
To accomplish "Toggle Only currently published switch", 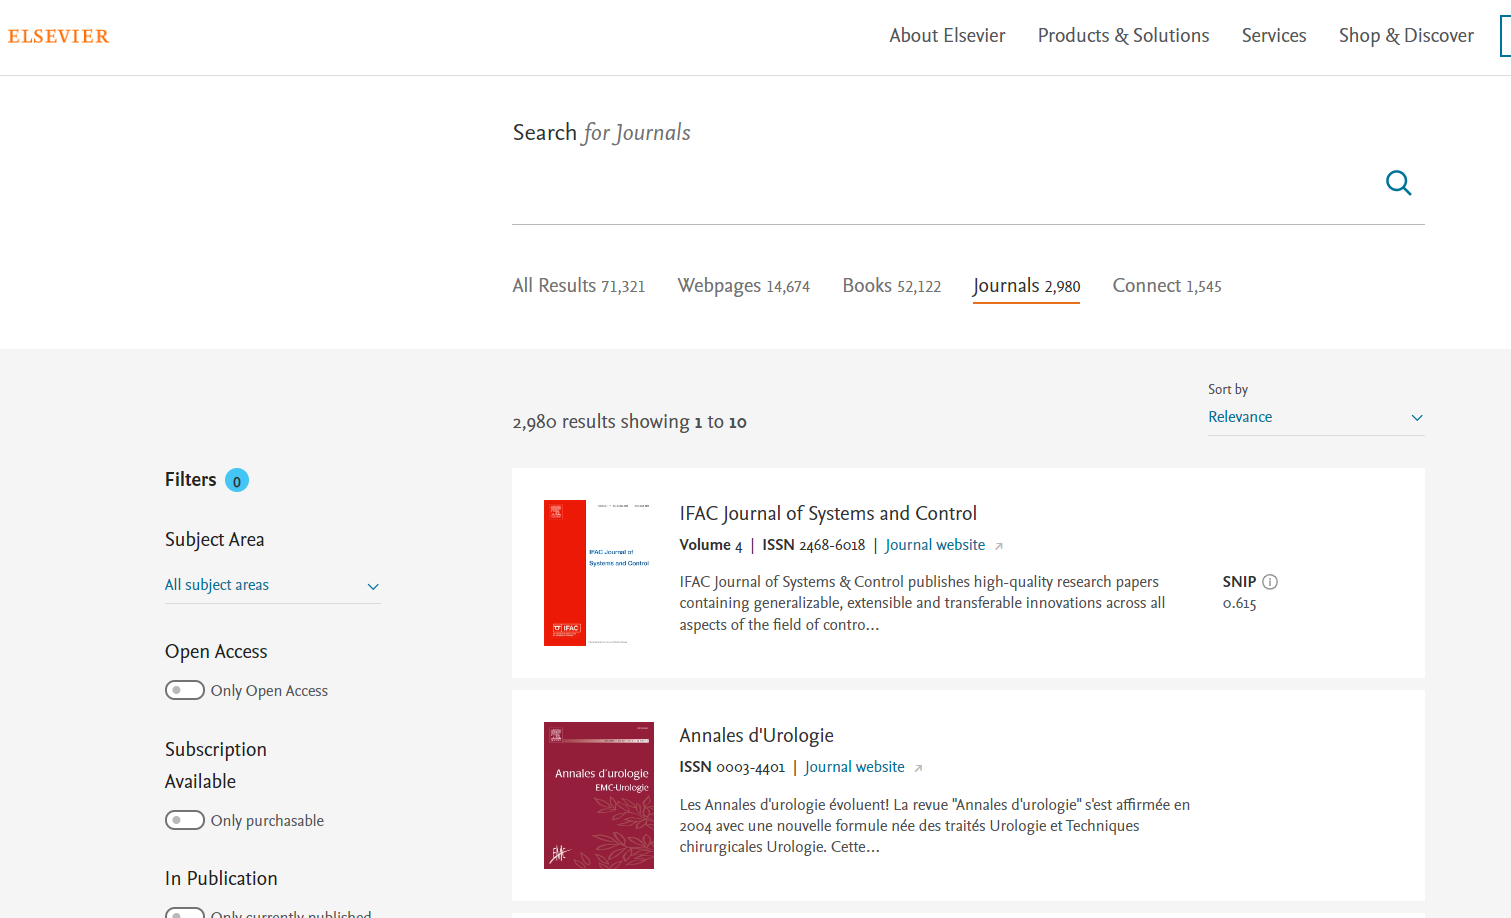I will (x=185, y=912).
